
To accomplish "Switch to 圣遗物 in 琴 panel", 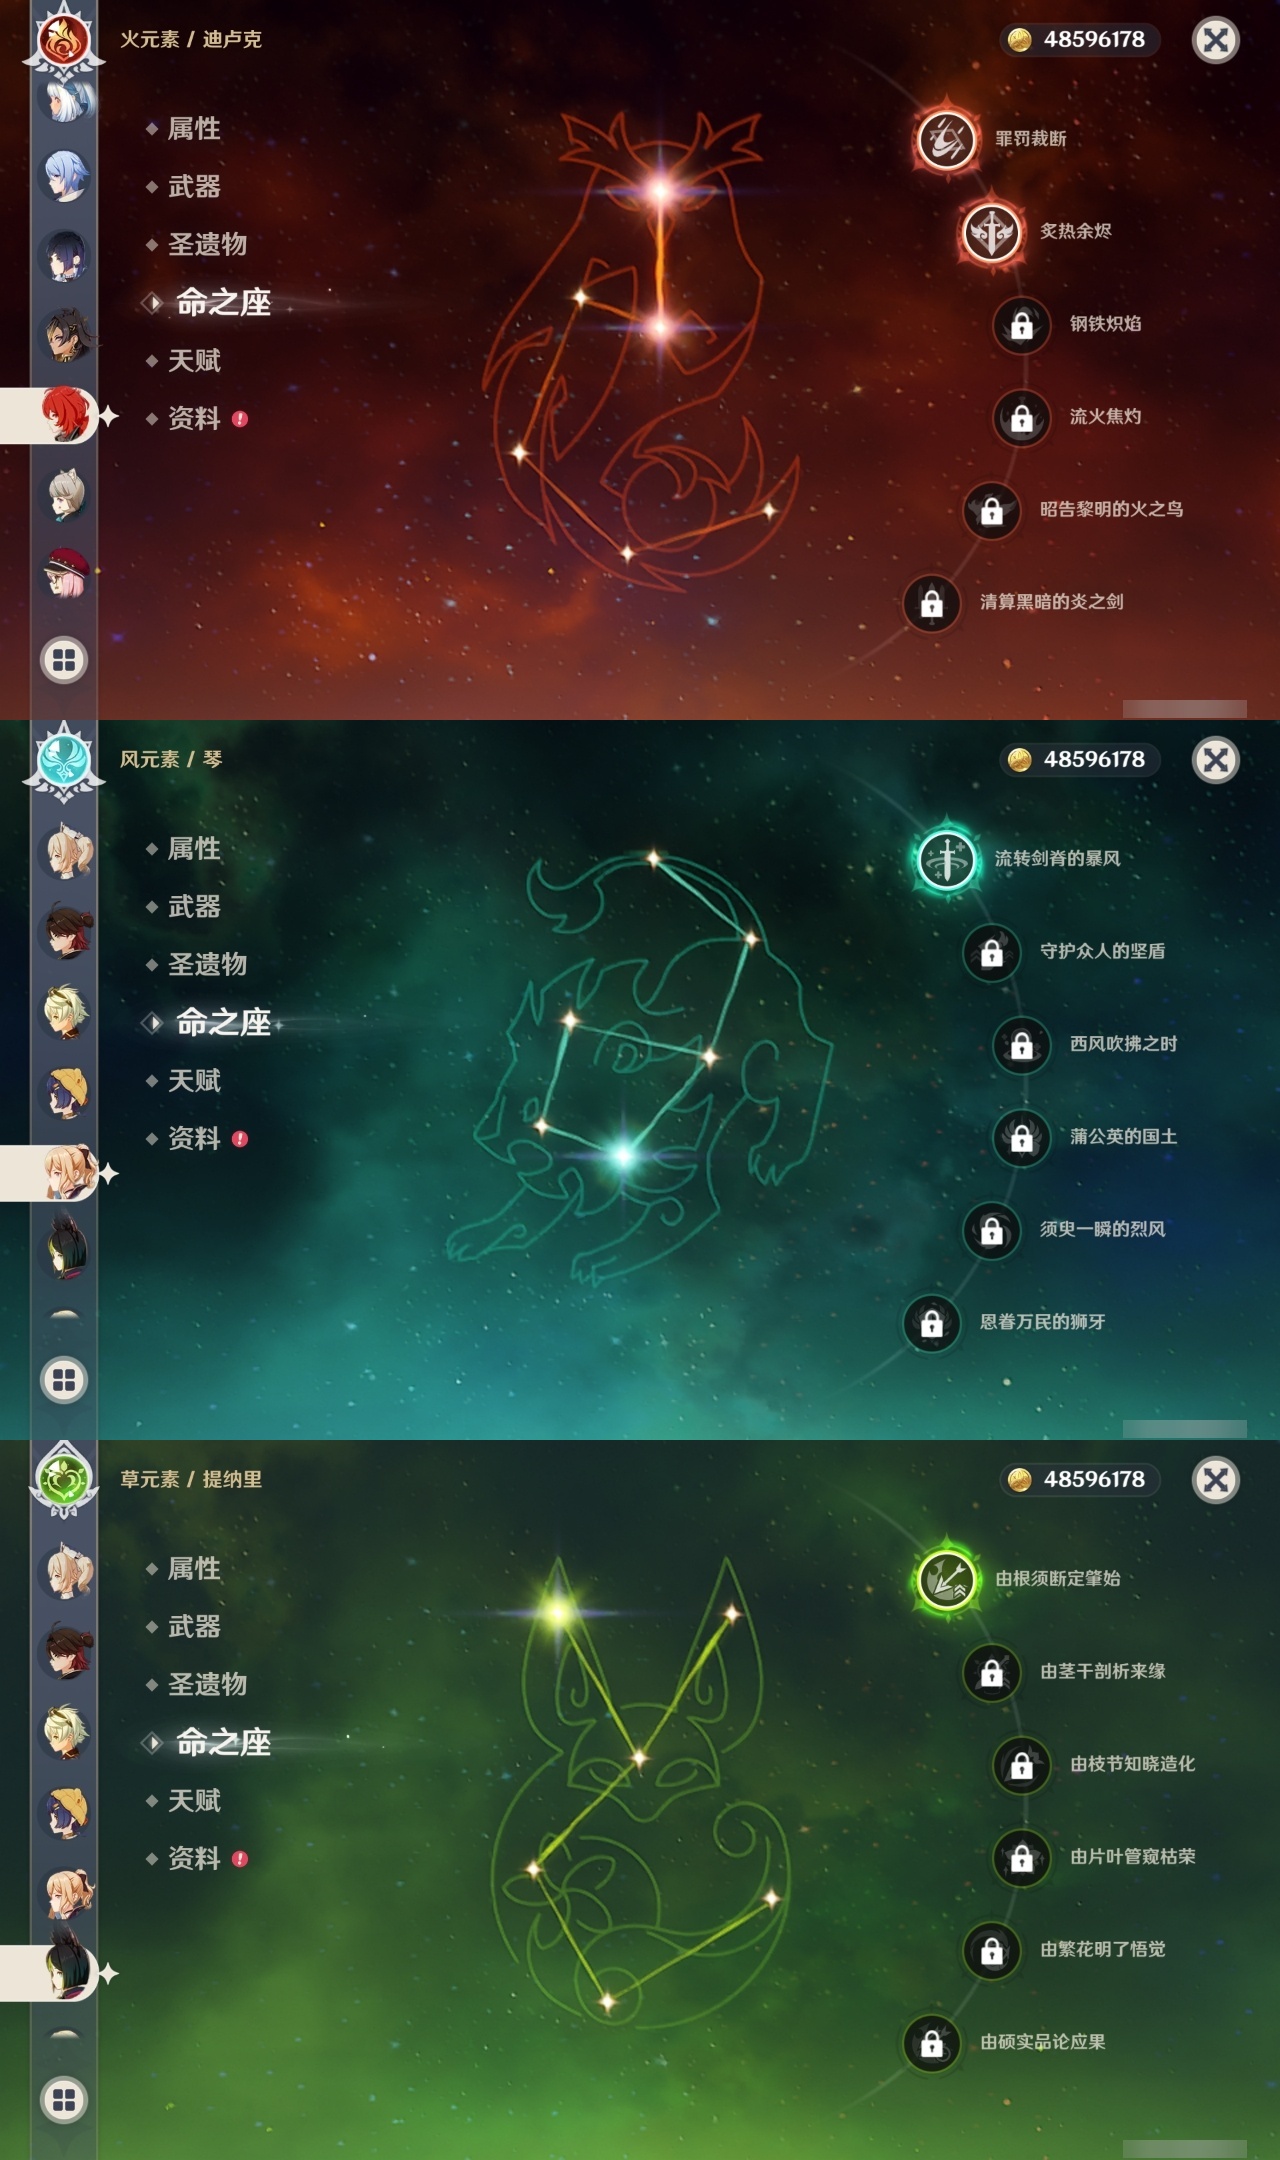I will click(x=207, y=965).
